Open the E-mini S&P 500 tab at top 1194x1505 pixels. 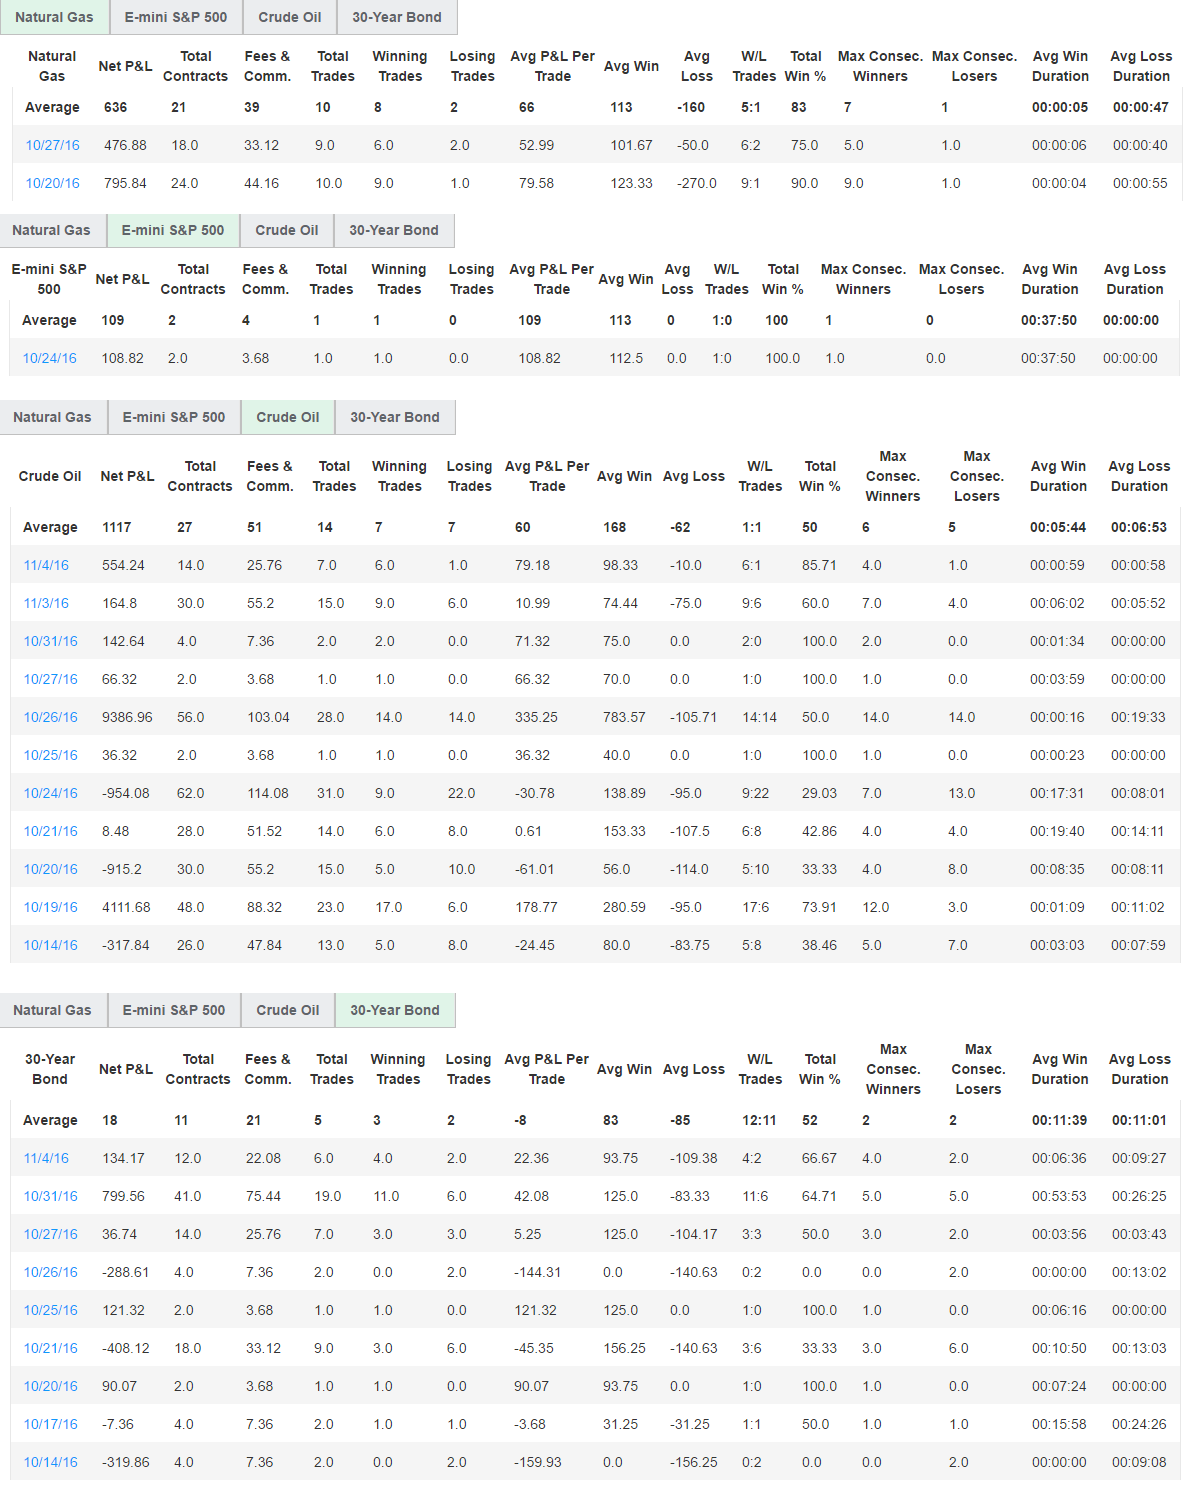click(176, 17)
